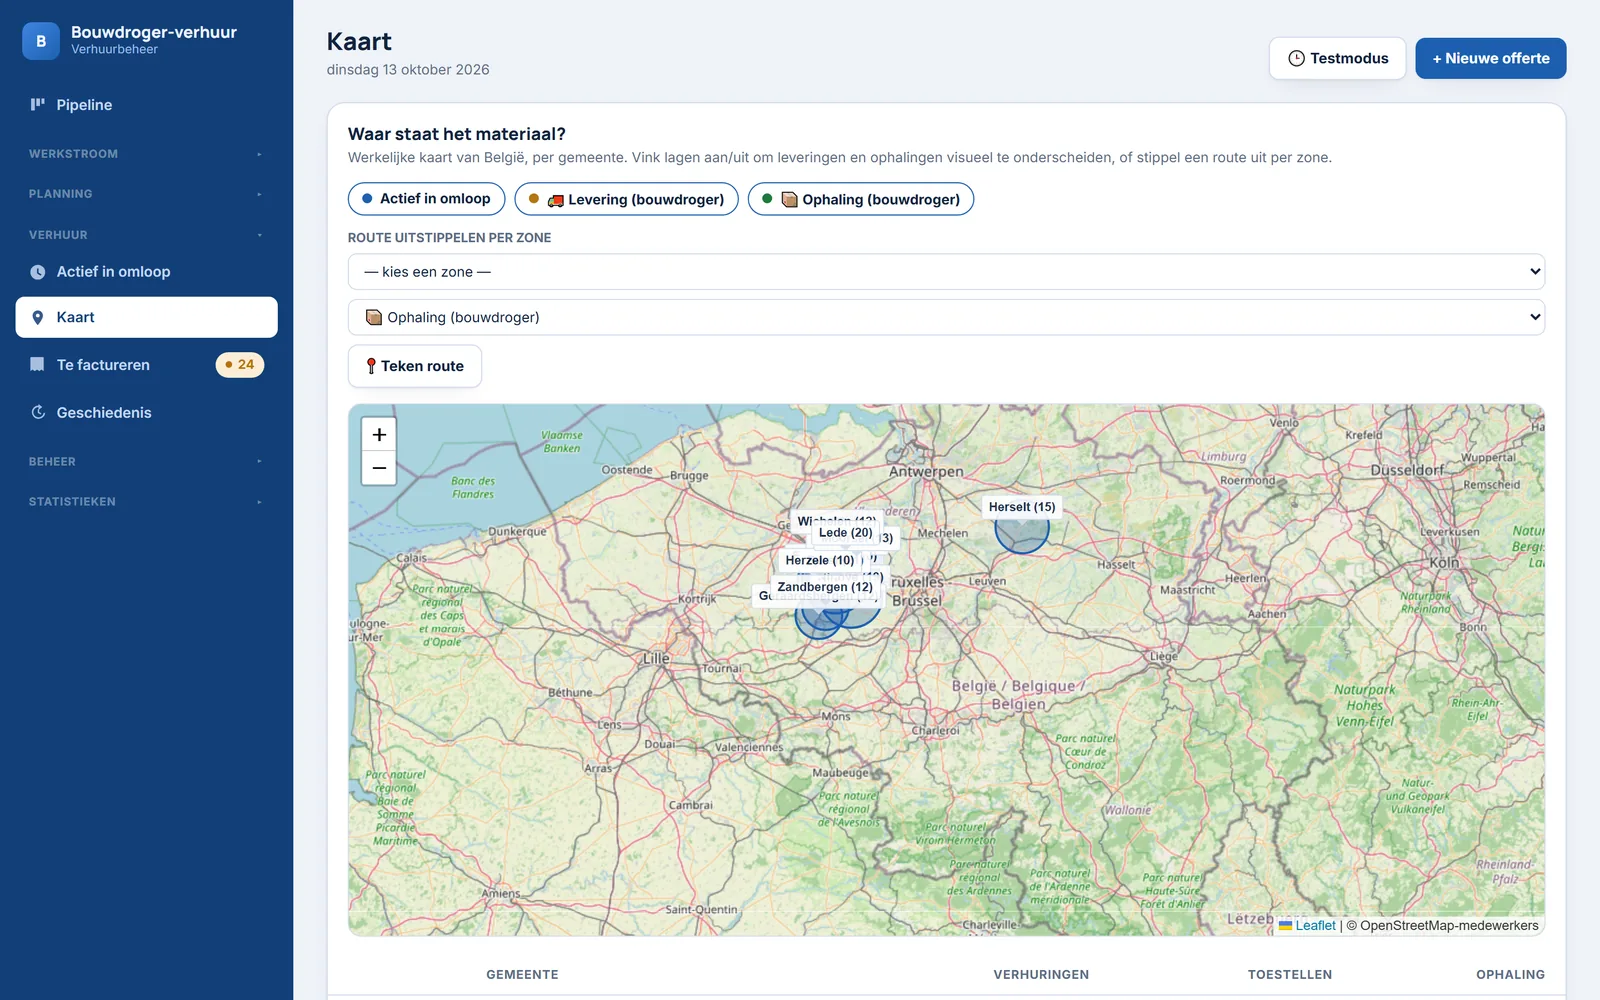1600x1000 pixels.
Task: Collapse the VERHUUR sidebar section
Action: coord(146,235)
